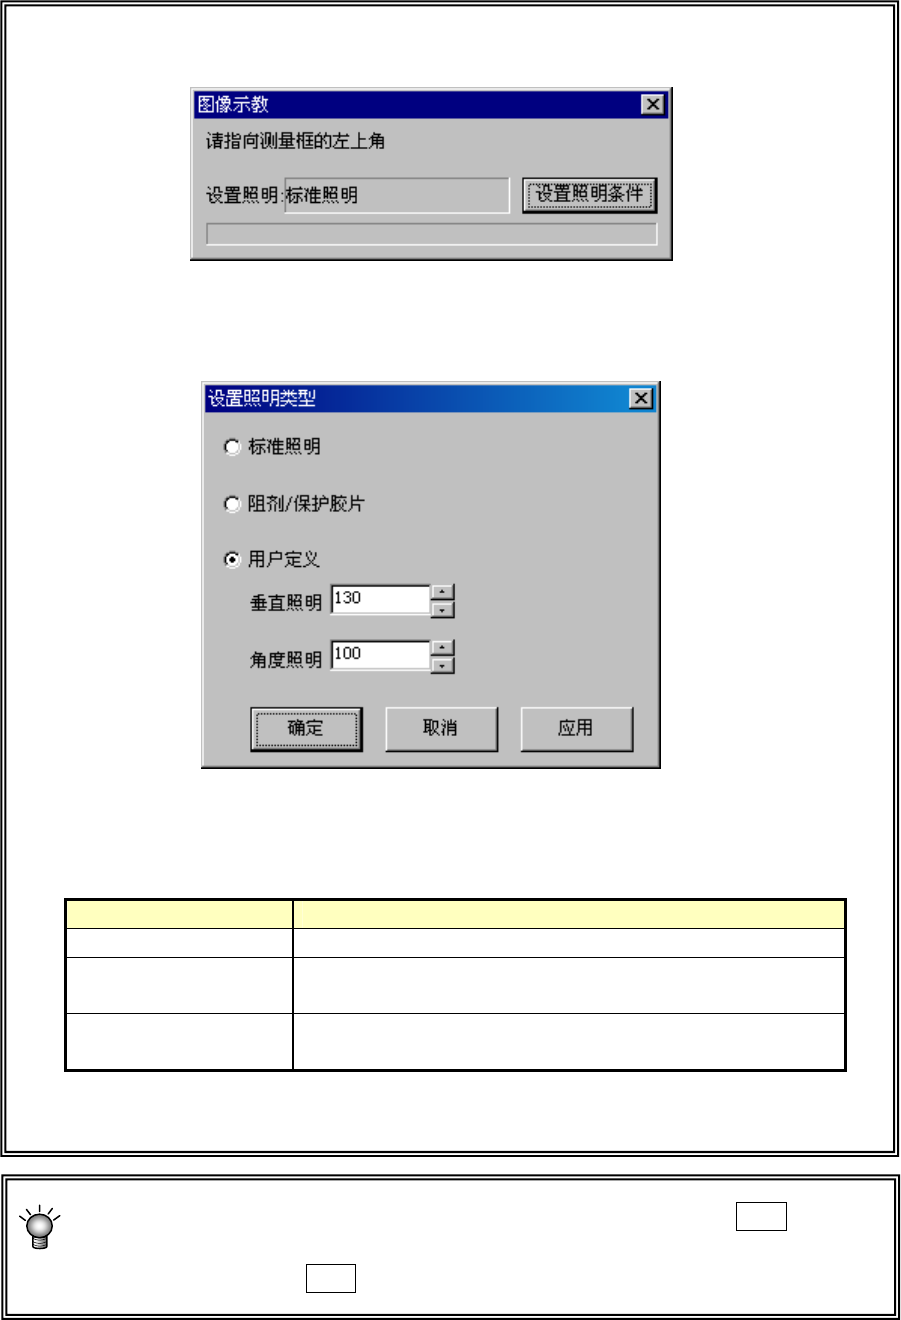Click the 设置照明 read-only field showing 标准照明
901x1320 pixels.
click(397, 195)
